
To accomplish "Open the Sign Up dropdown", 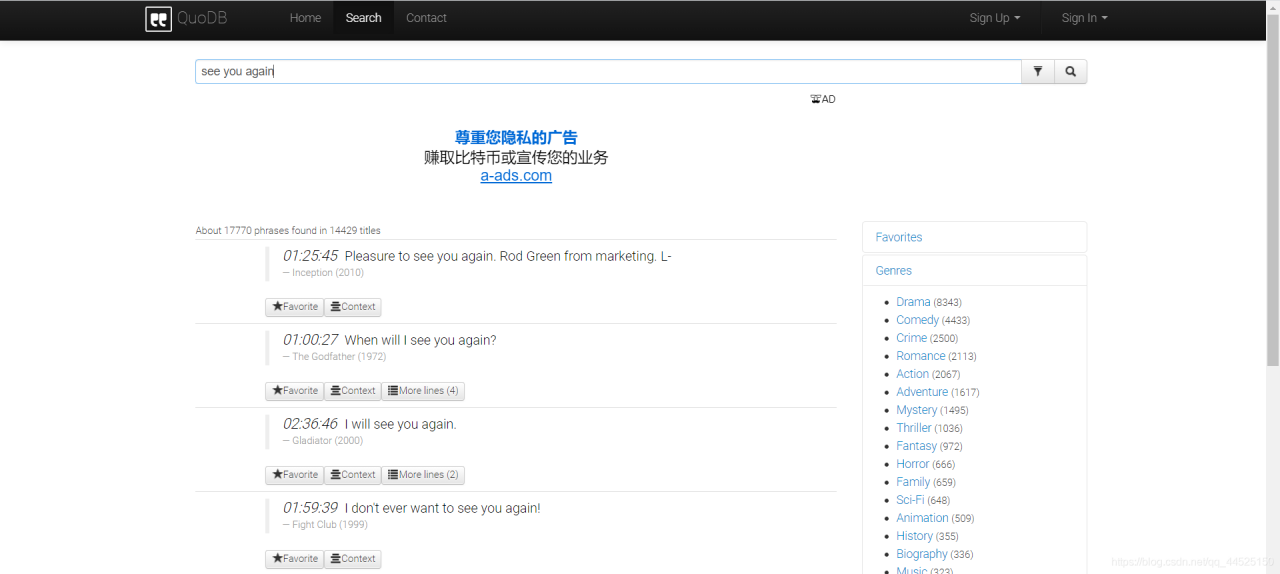I will (x=995, y=18).
